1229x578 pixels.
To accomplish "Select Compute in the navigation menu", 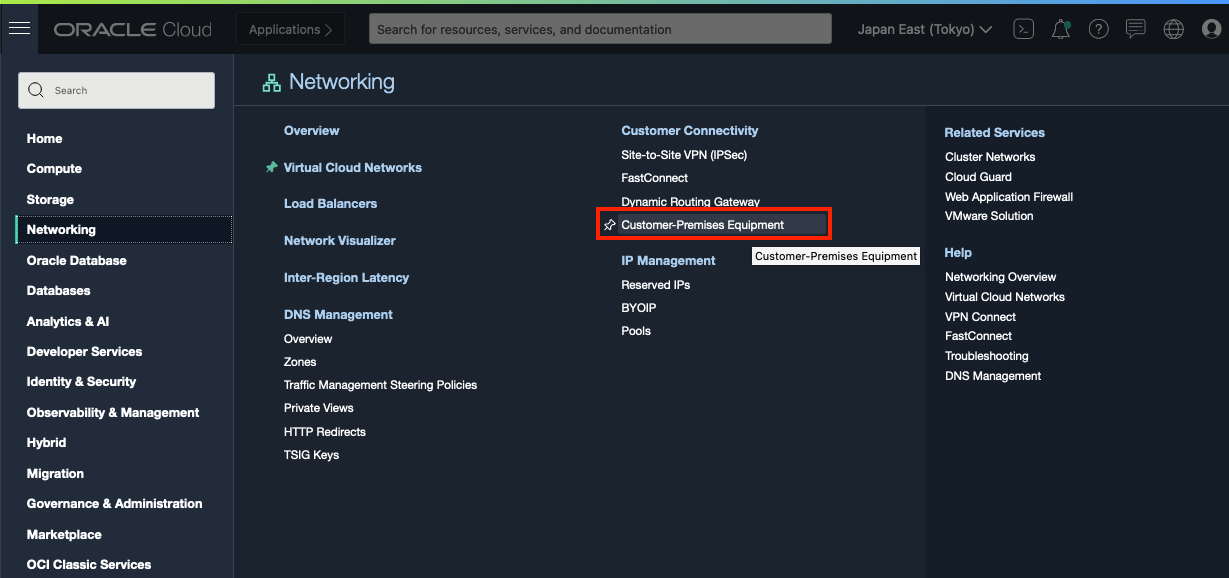I will 54,169.
